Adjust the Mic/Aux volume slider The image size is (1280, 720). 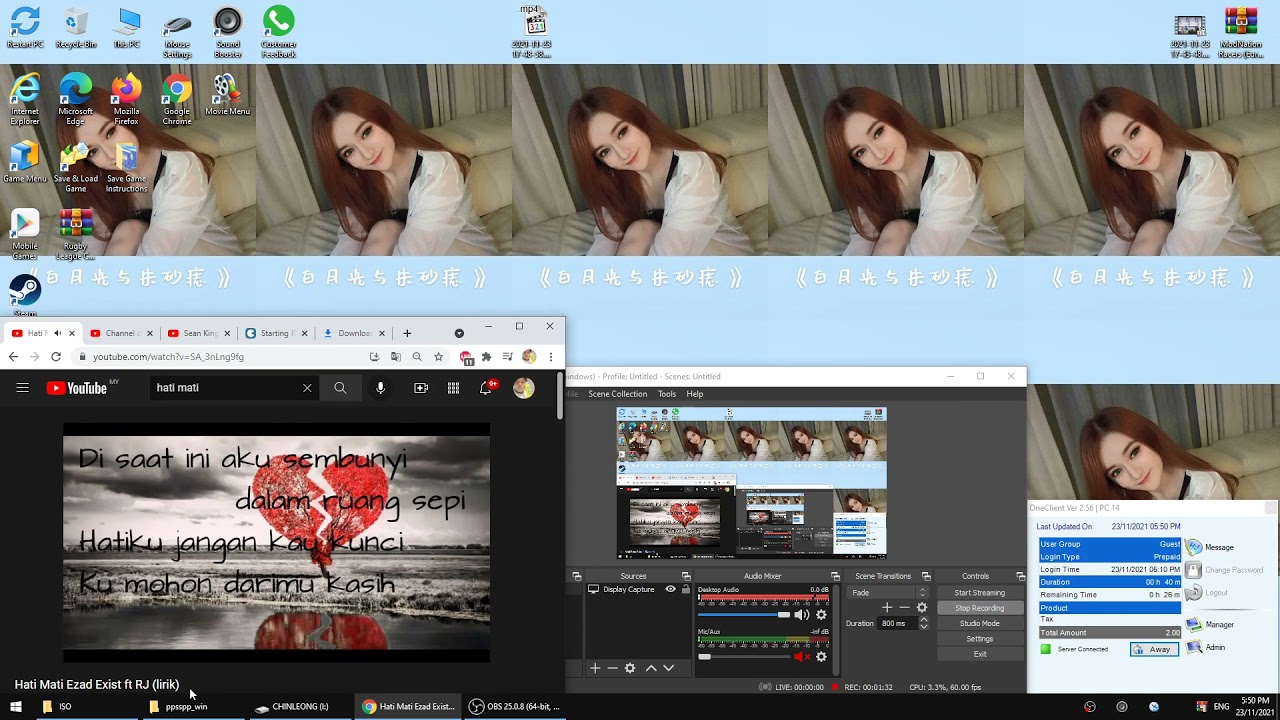[x=744, y=657]
